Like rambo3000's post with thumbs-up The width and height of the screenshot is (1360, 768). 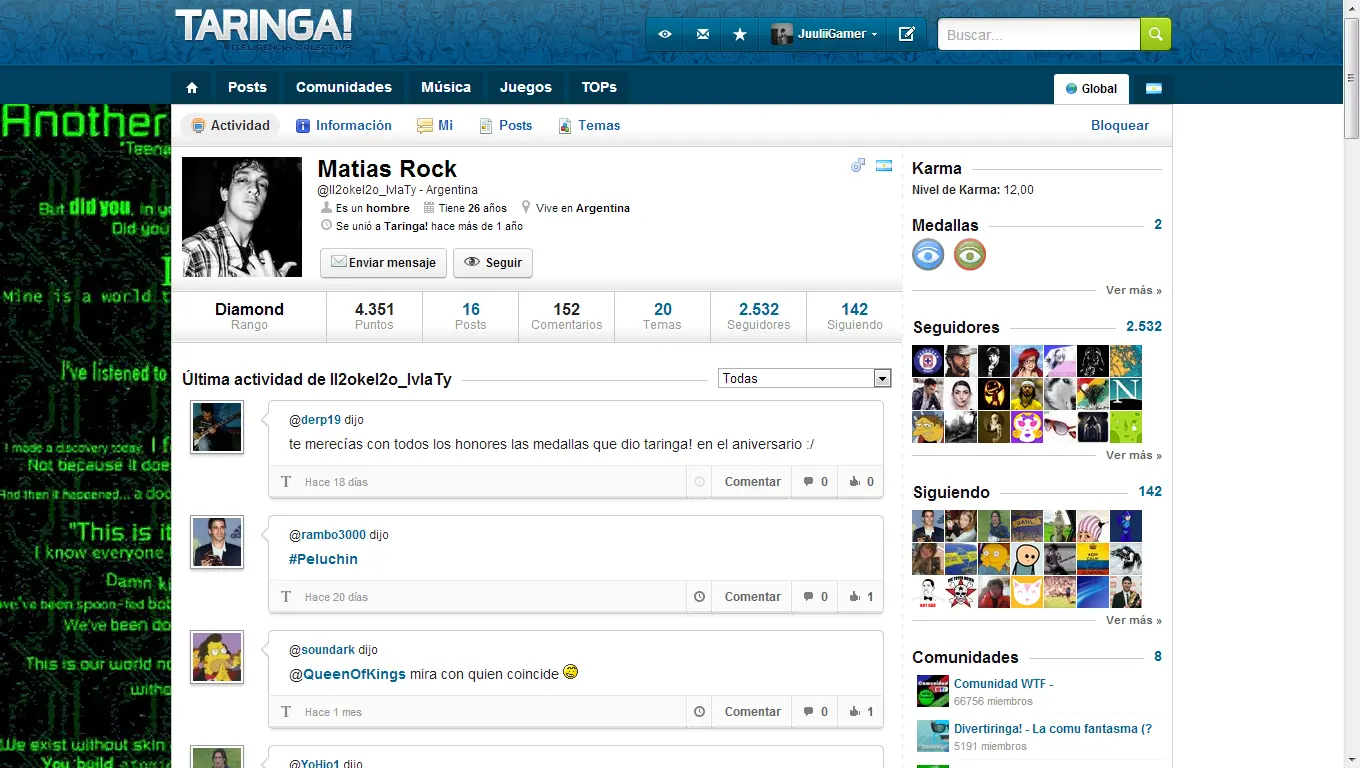pos(861,597)
